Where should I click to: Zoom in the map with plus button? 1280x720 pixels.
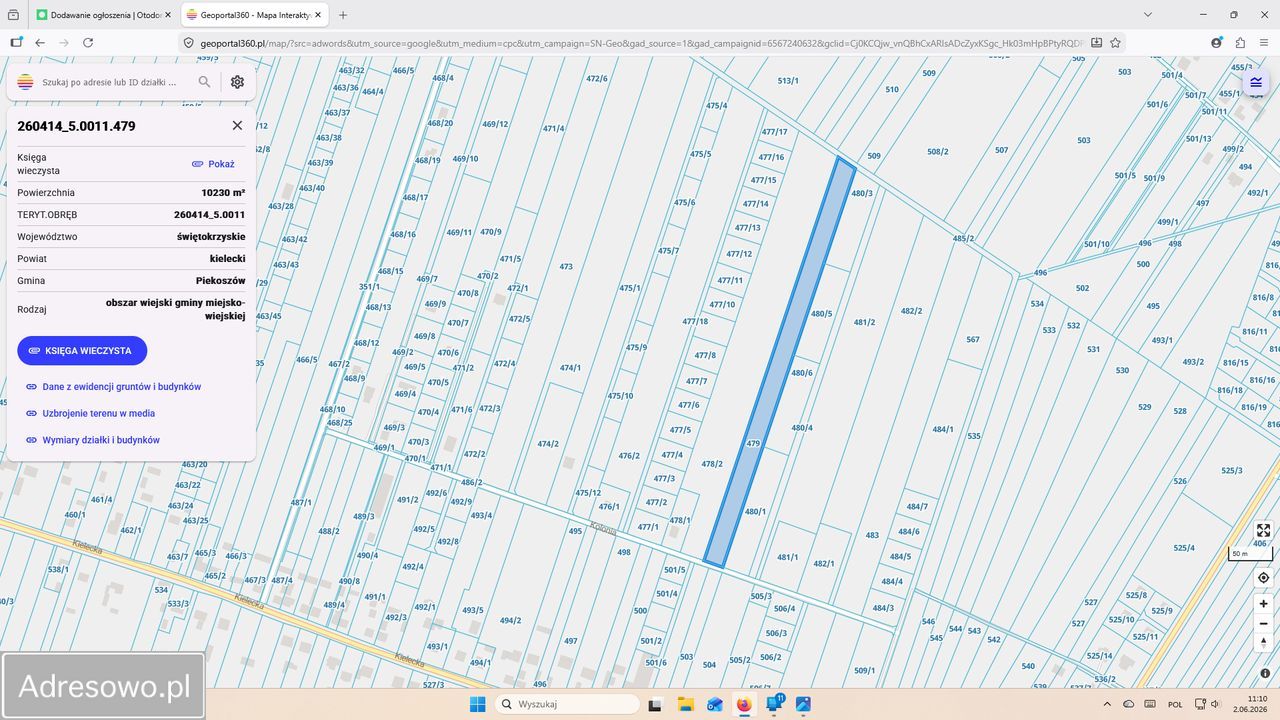pos(1263,604)
